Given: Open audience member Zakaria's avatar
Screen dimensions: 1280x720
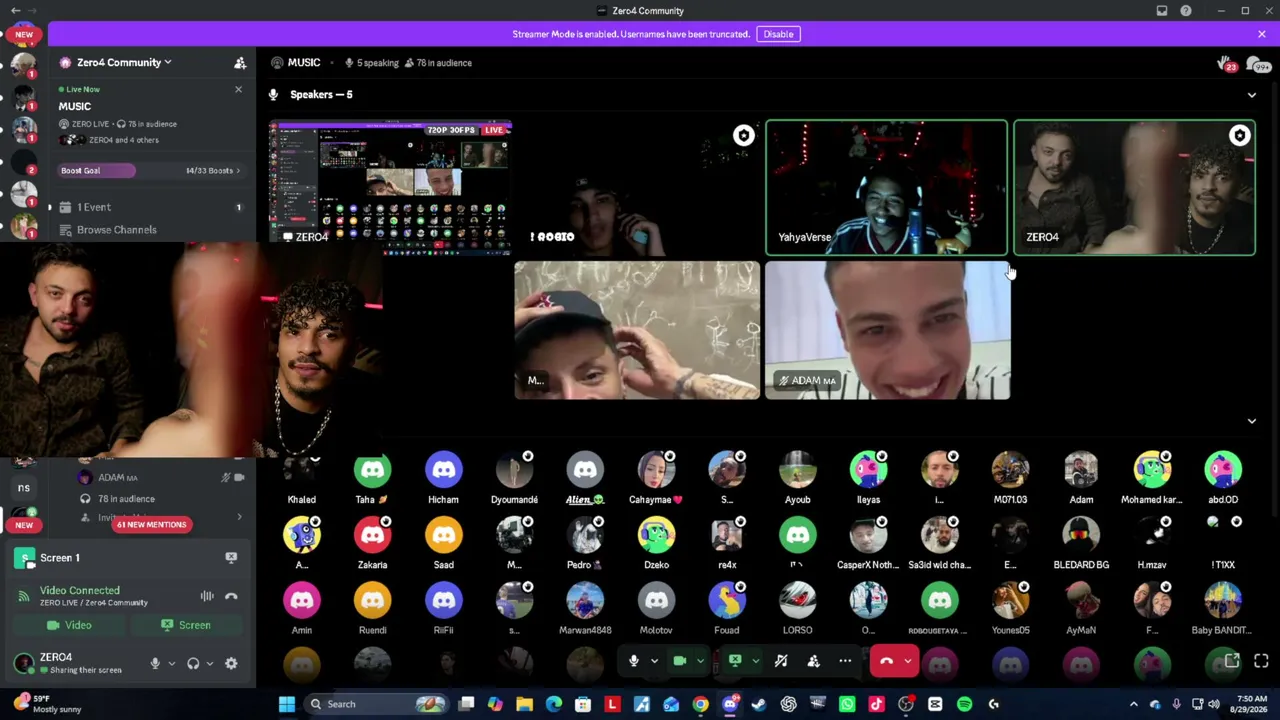Looking at the screenshot, I should coord(373,535).
